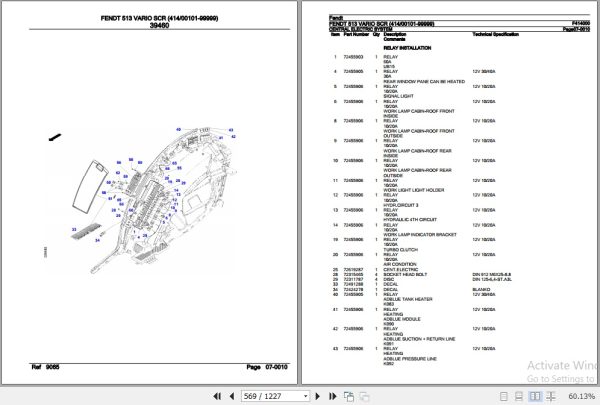The width and height of the screenshot is (600, 405).
Task: Click the drawing number 39460 under the title
Action: coord(159,25)
